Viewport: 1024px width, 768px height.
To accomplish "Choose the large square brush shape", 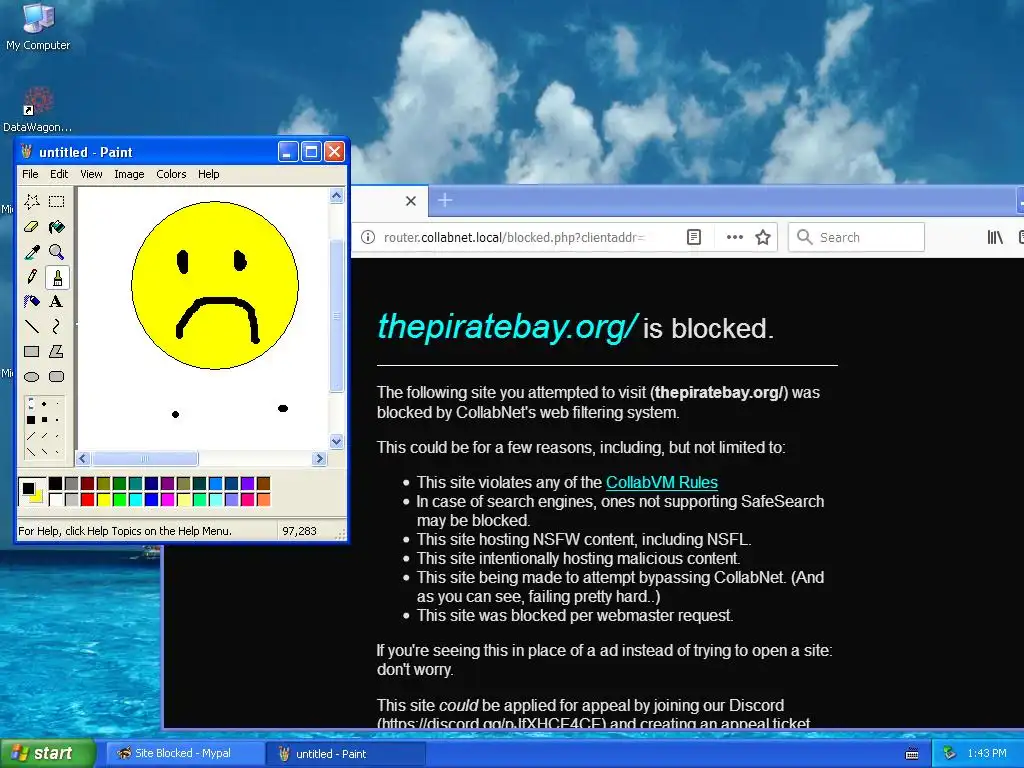I will 31,420.
